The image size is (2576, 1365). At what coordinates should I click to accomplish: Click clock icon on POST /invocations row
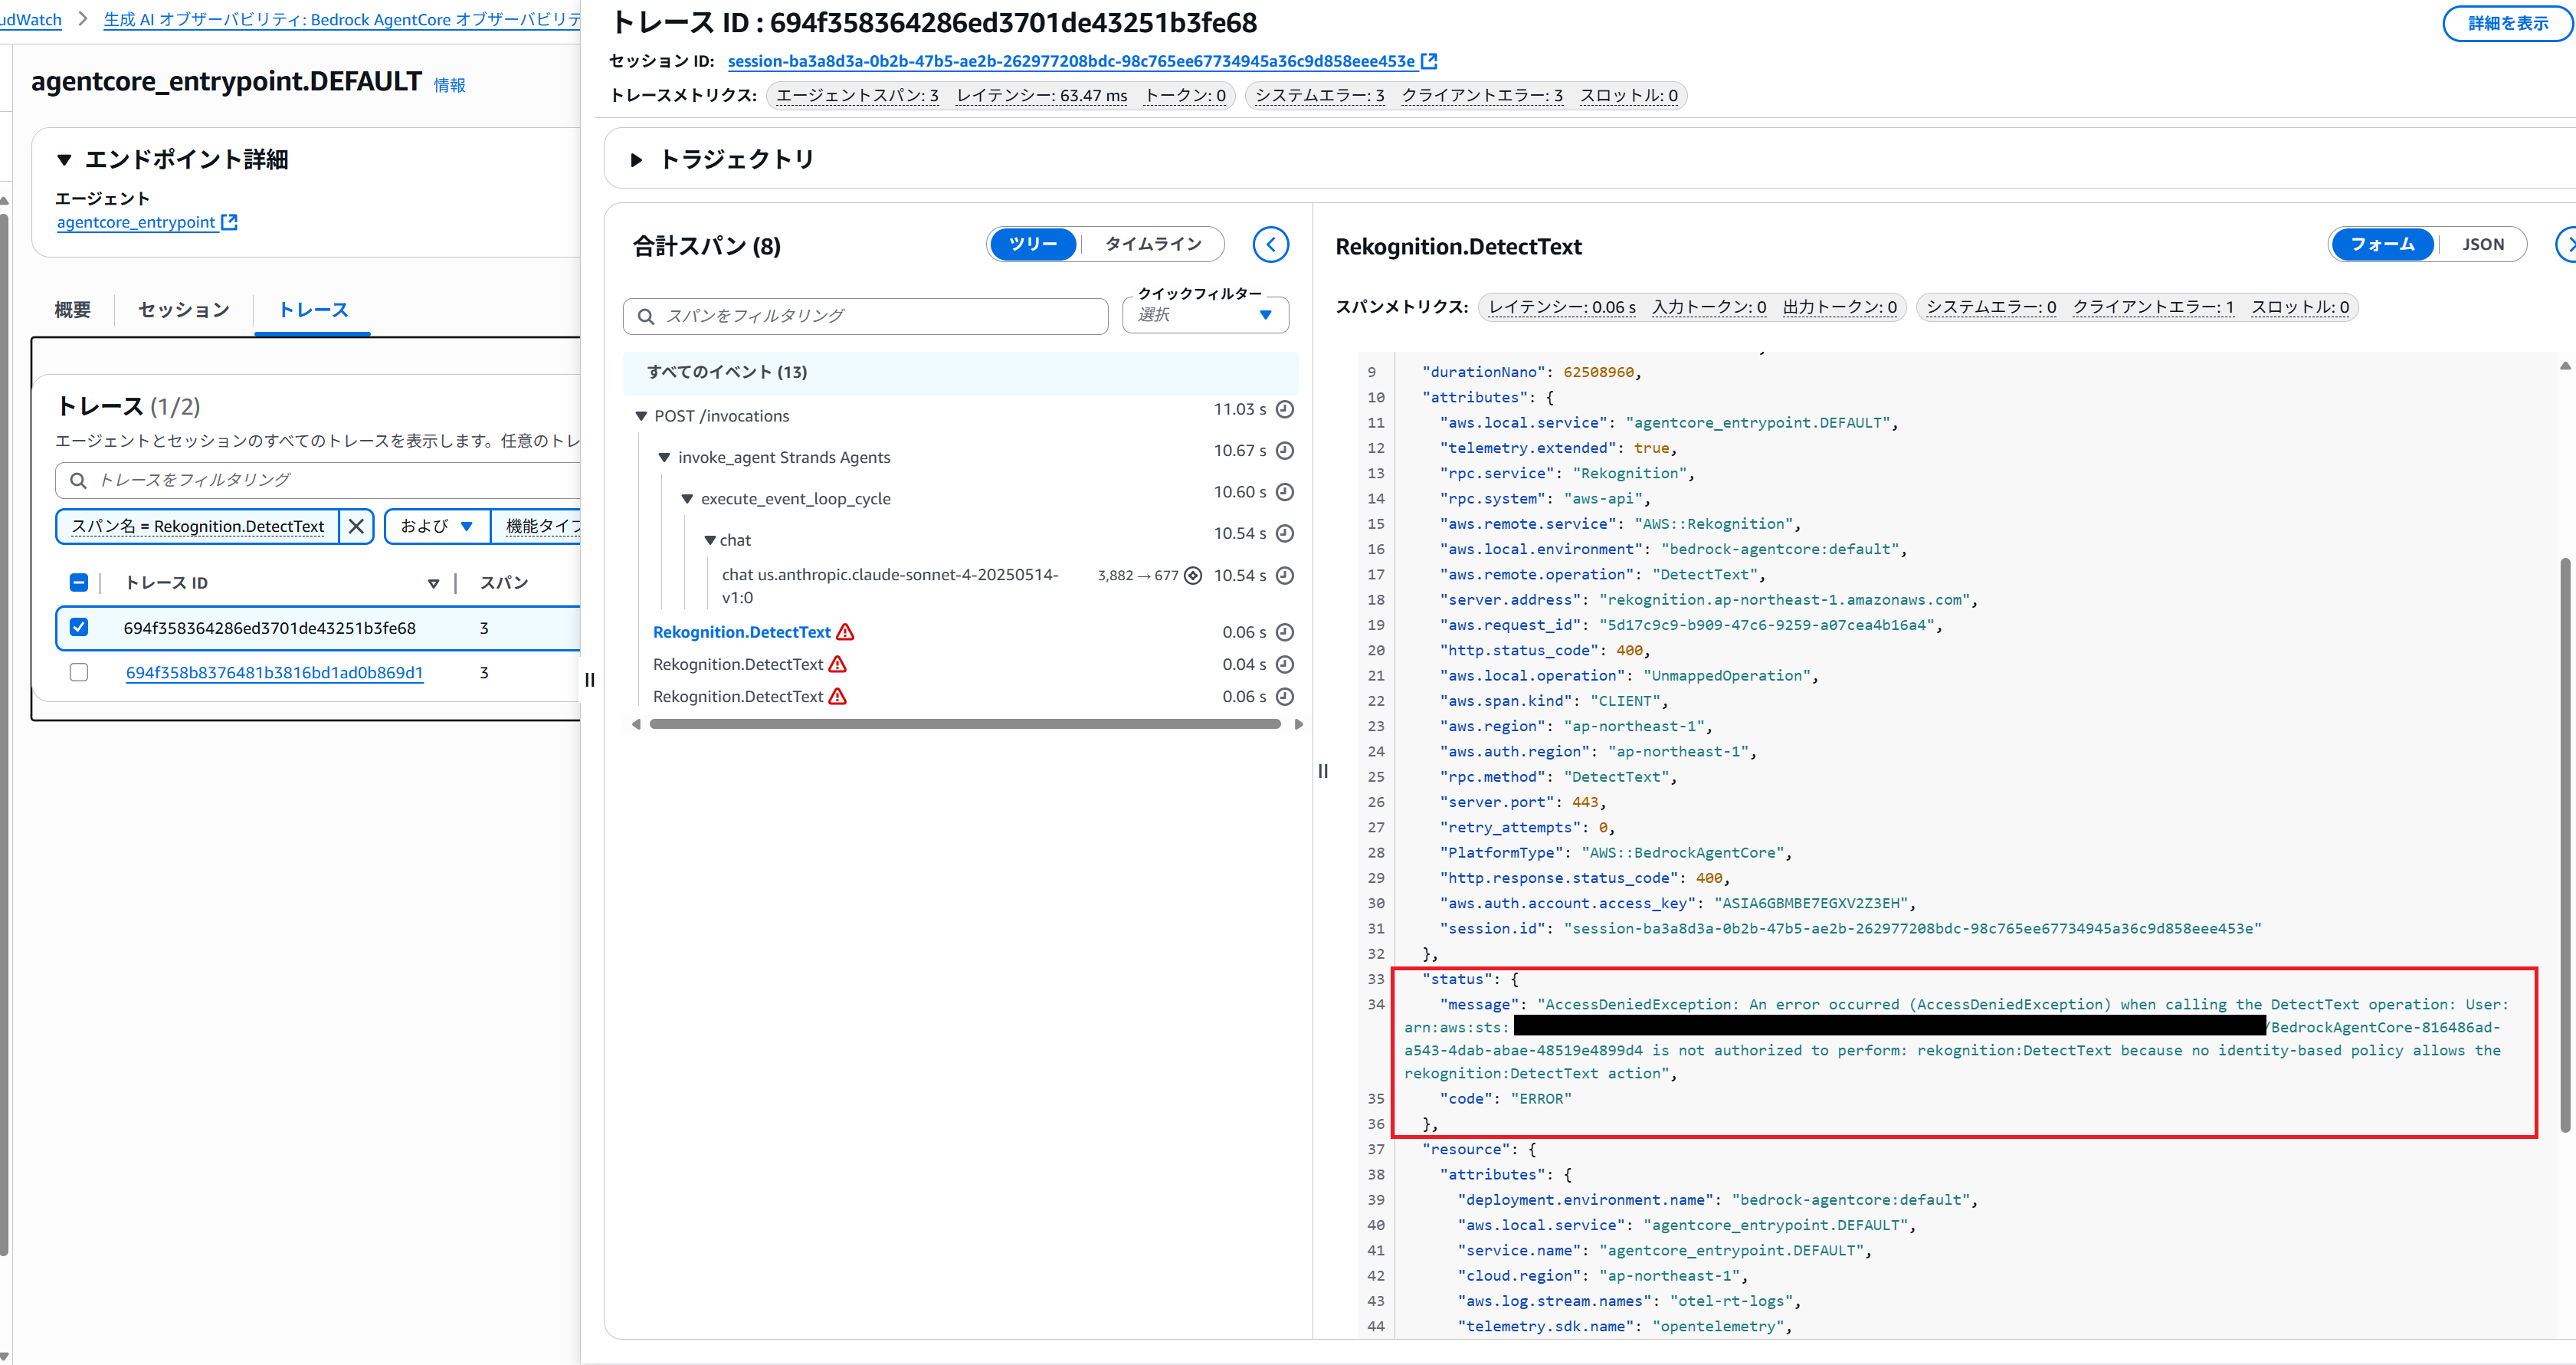point(1285,409)
